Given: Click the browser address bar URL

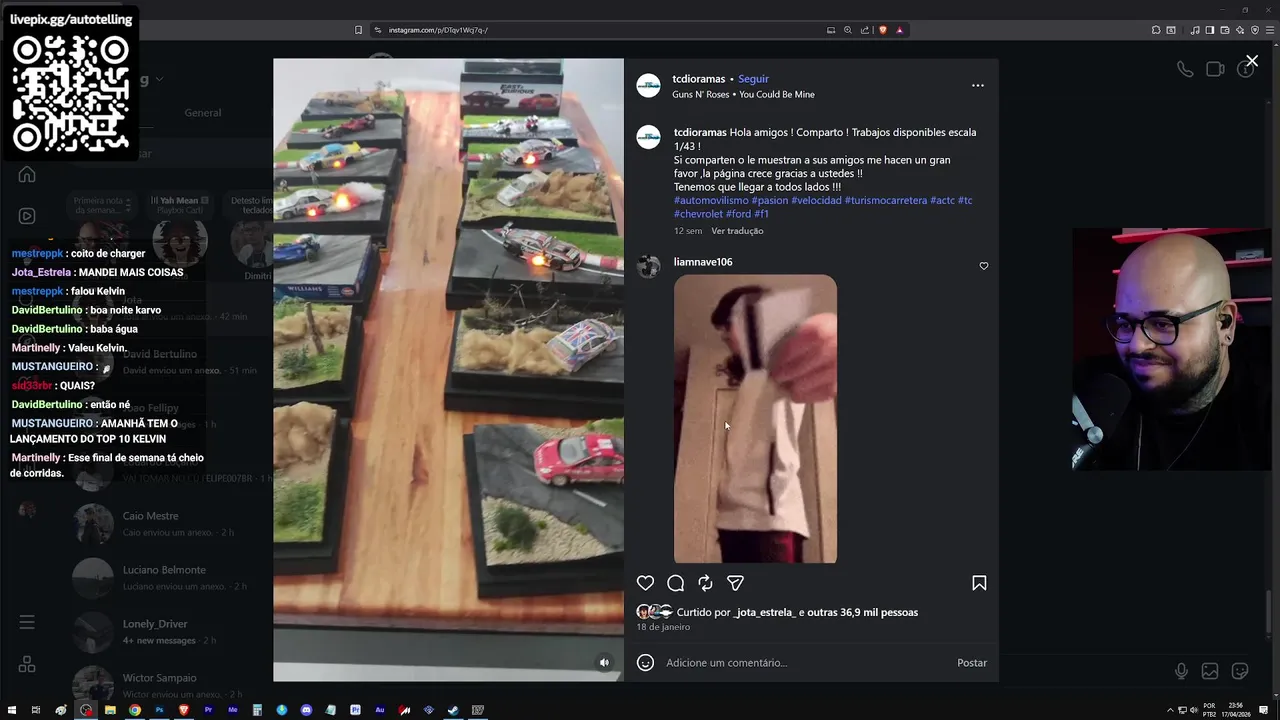Looking at the screenshot, I should tap(438, 30).
